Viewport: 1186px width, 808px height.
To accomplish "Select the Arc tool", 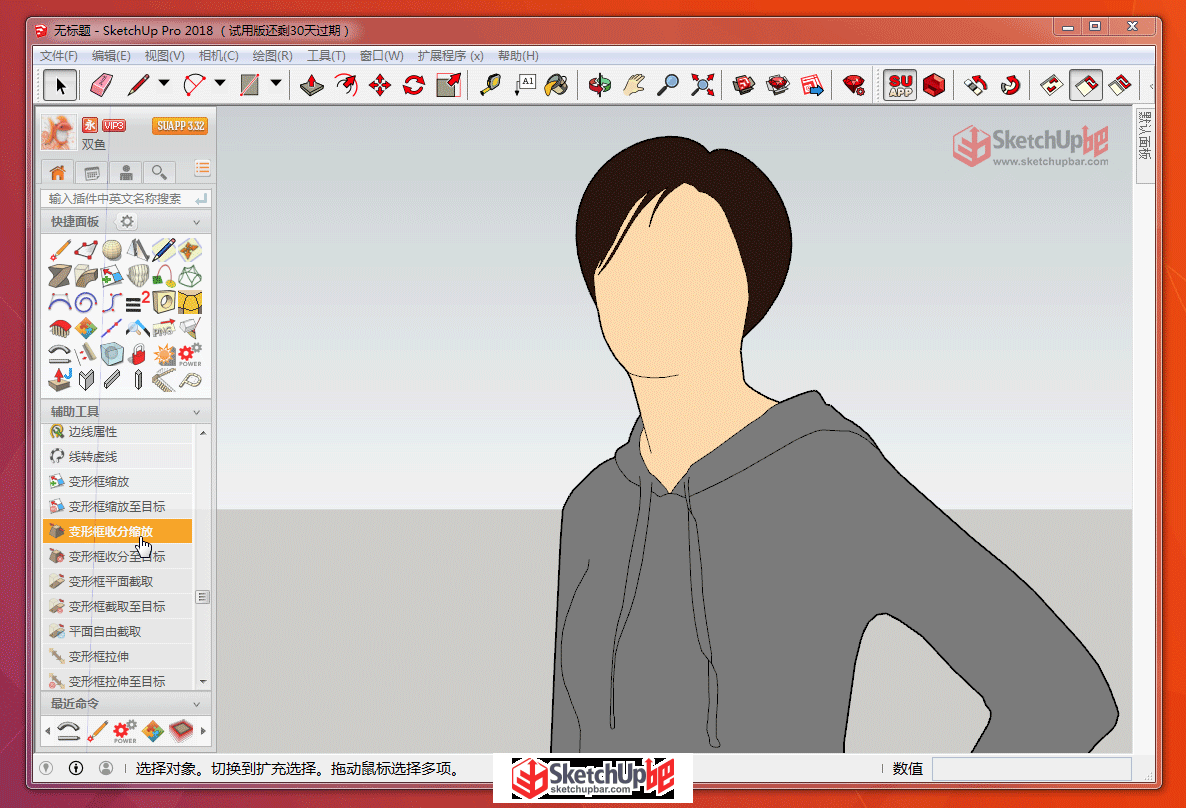I will pos(194,85).
